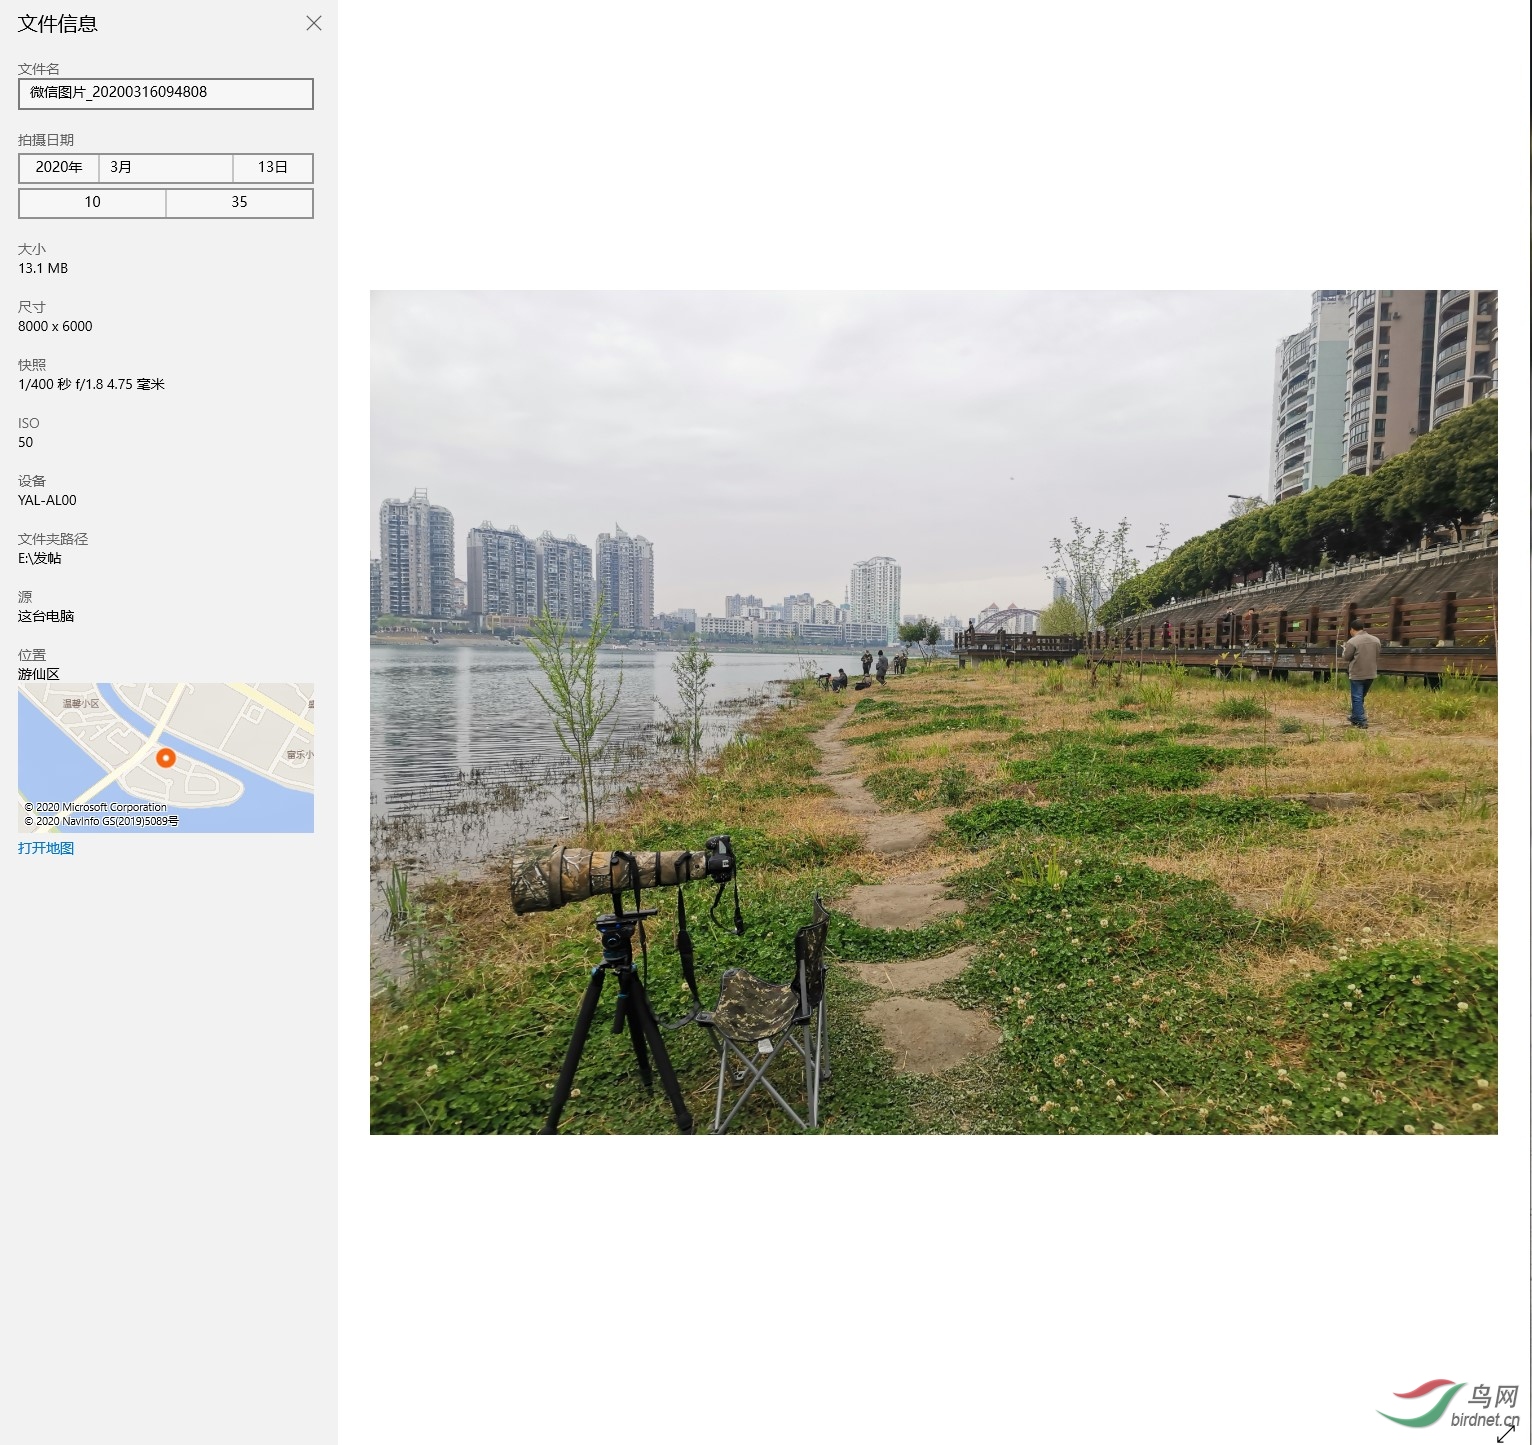1532x1445 pixels.
Task: Select the 13日 day field
Action: [272, 167]
